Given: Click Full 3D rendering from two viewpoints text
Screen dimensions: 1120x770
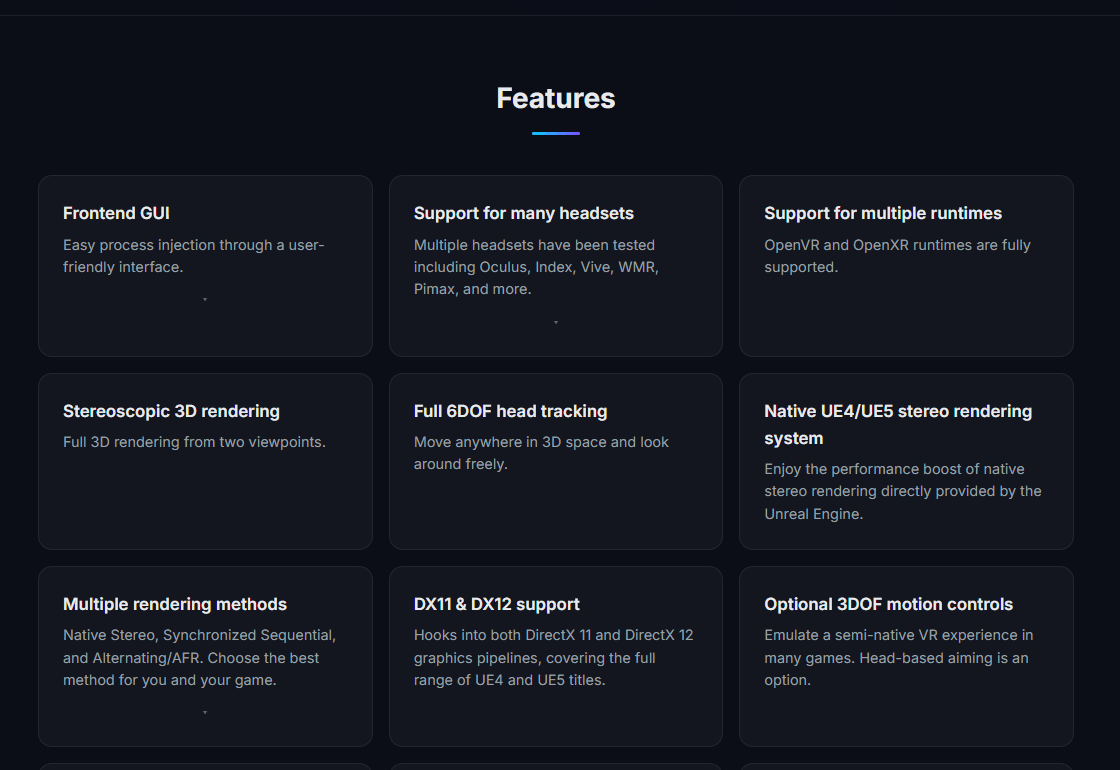Looking at the screenshot, I should [x=194, y=442].
